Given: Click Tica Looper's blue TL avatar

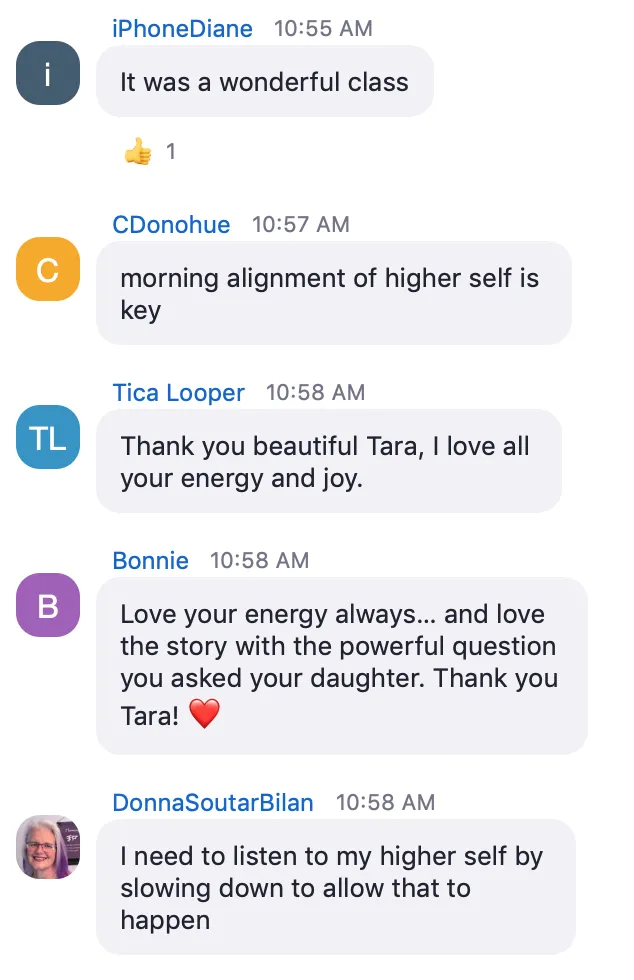Looking at the screenshot, I should tap(48, 438).
